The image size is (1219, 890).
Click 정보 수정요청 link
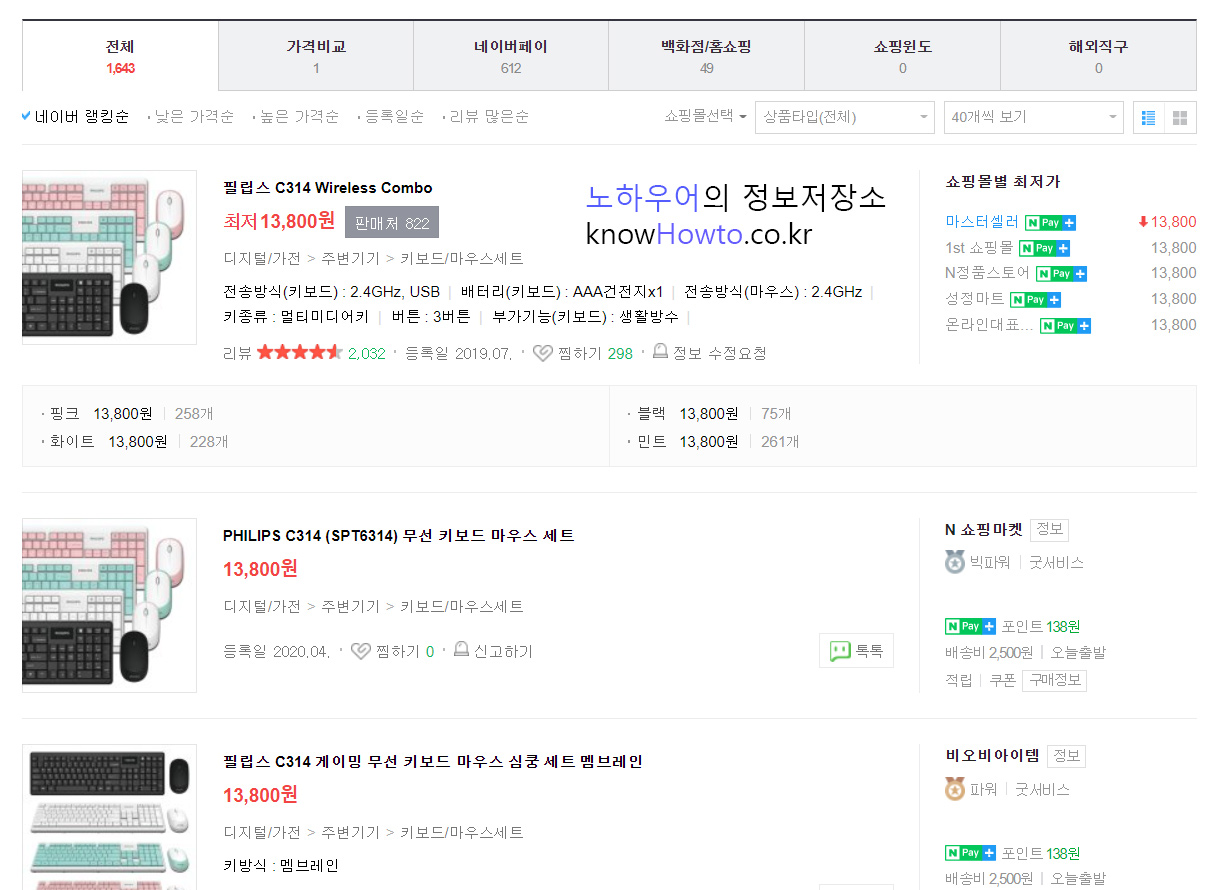click(720, 353)
